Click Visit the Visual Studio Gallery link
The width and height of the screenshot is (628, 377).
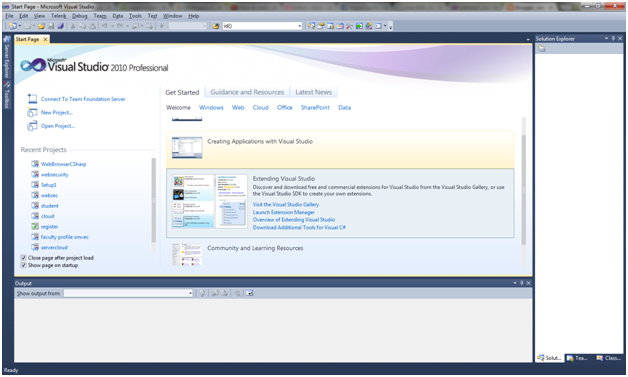(286, 204)
